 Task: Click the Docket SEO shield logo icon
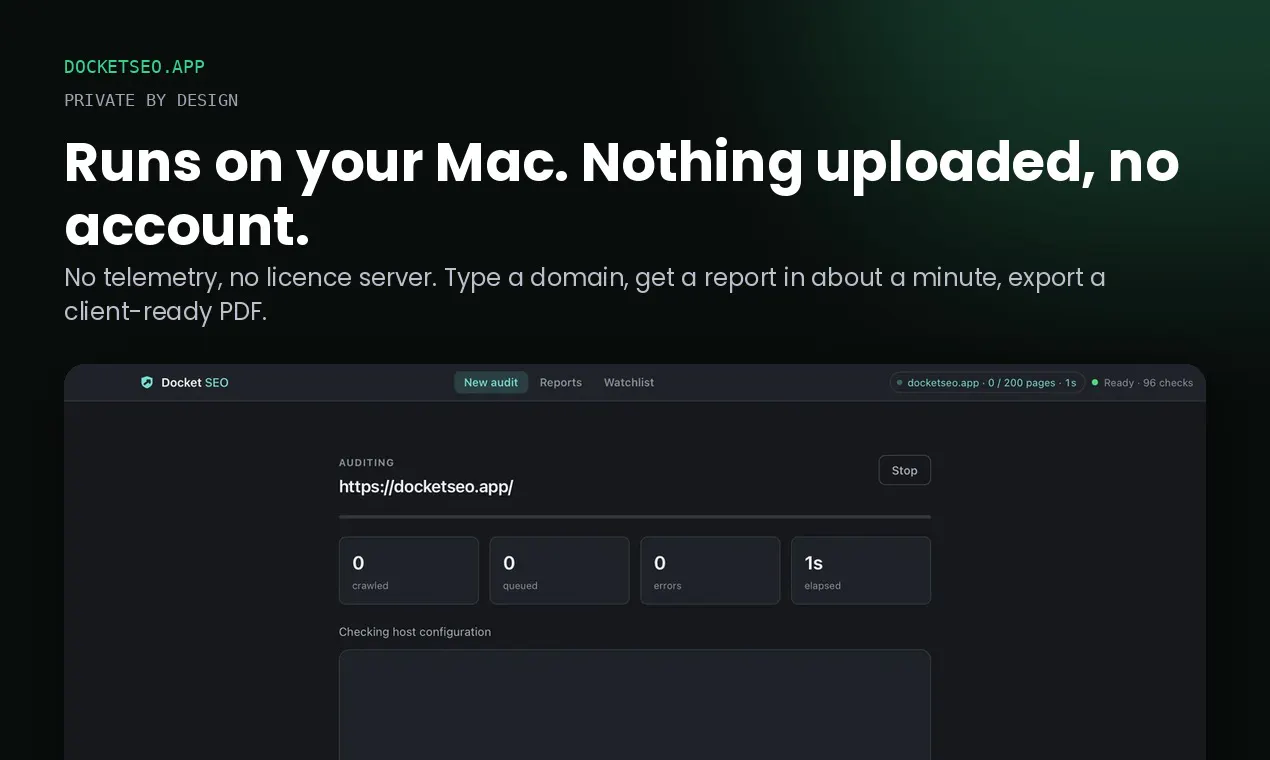(x=147, y=382)
